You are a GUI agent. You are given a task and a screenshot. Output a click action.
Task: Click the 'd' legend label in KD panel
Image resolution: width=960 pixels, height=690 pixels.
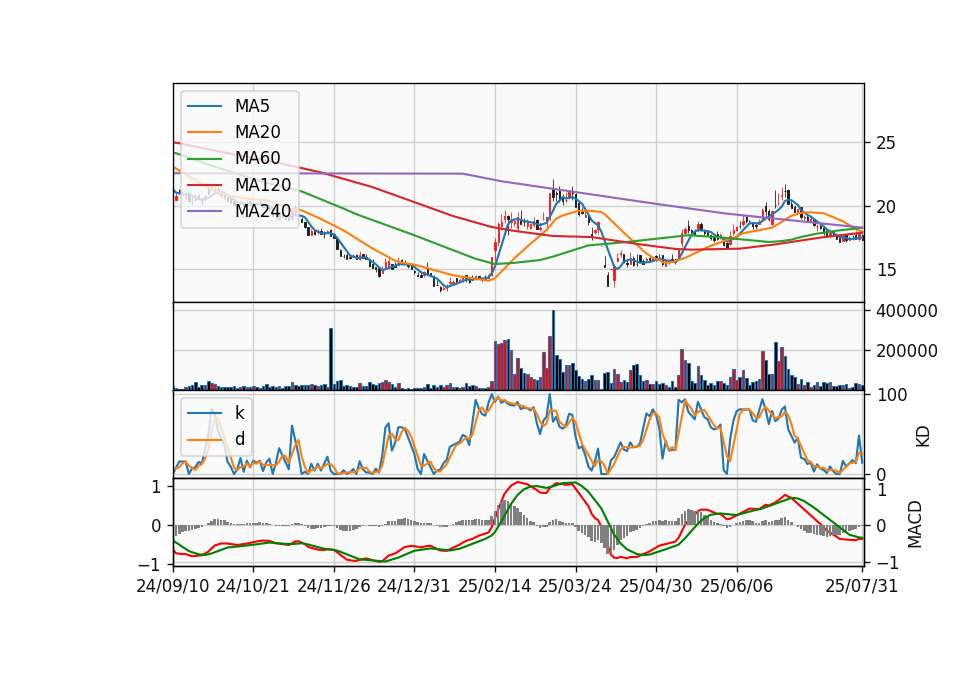[x=239, y=439]
